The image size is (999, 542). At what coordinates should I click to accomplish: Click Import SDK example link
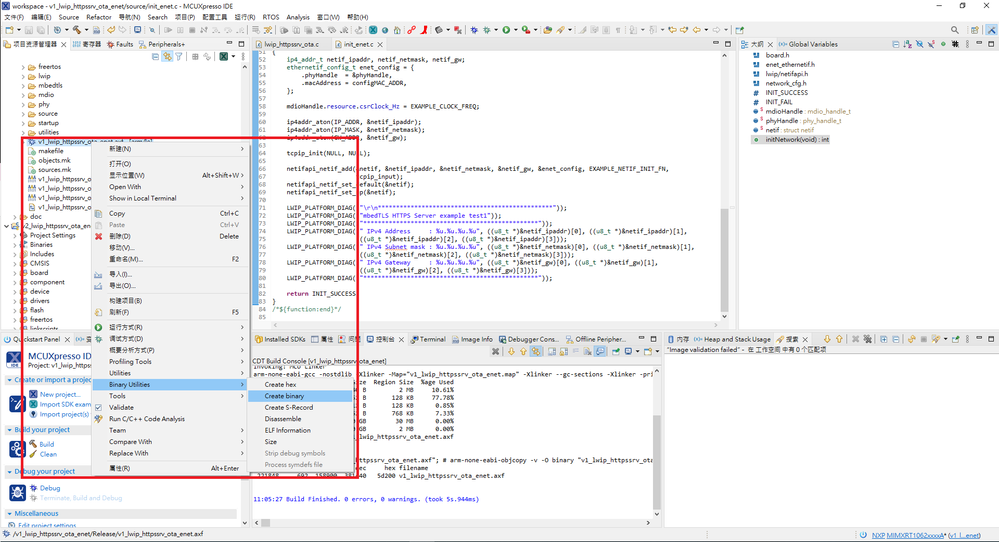tap(65, 404)
